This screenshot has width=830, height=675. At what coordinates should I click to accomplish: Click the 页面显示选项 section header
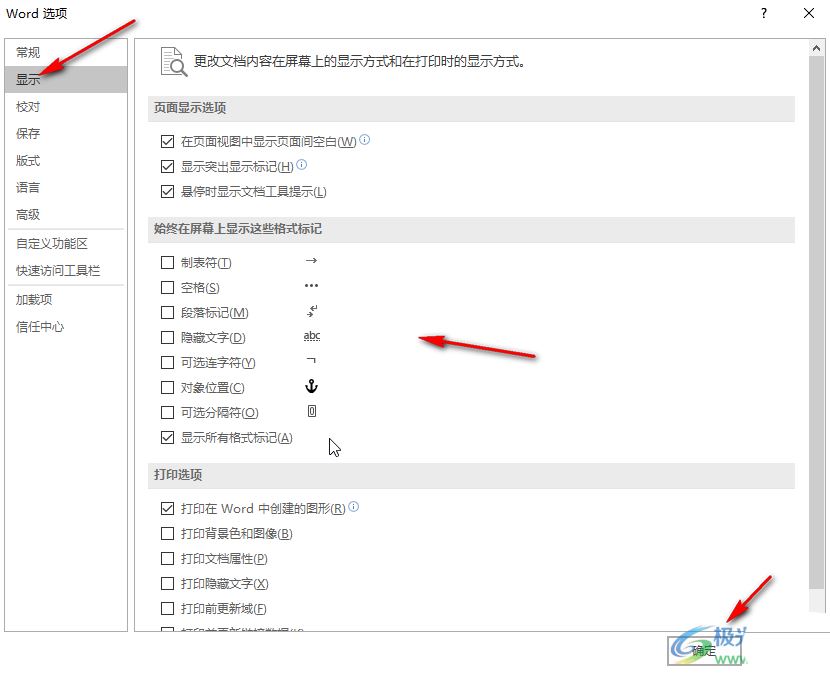pyautogui.click(x=471, y=109)
